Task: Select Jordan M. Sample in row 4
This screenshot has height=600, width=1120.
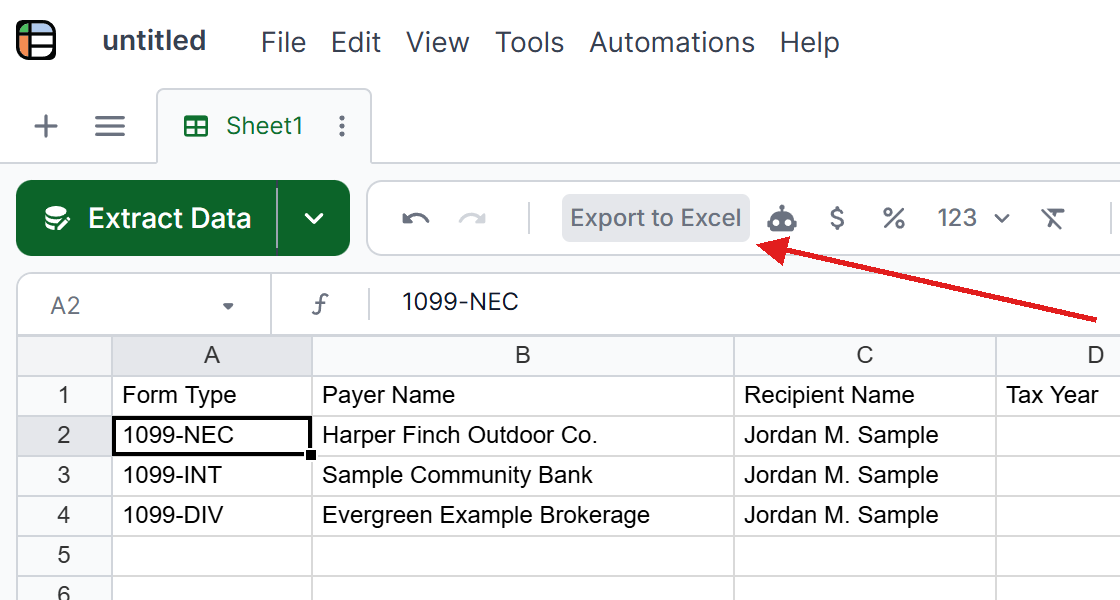Action: [864, 515]
